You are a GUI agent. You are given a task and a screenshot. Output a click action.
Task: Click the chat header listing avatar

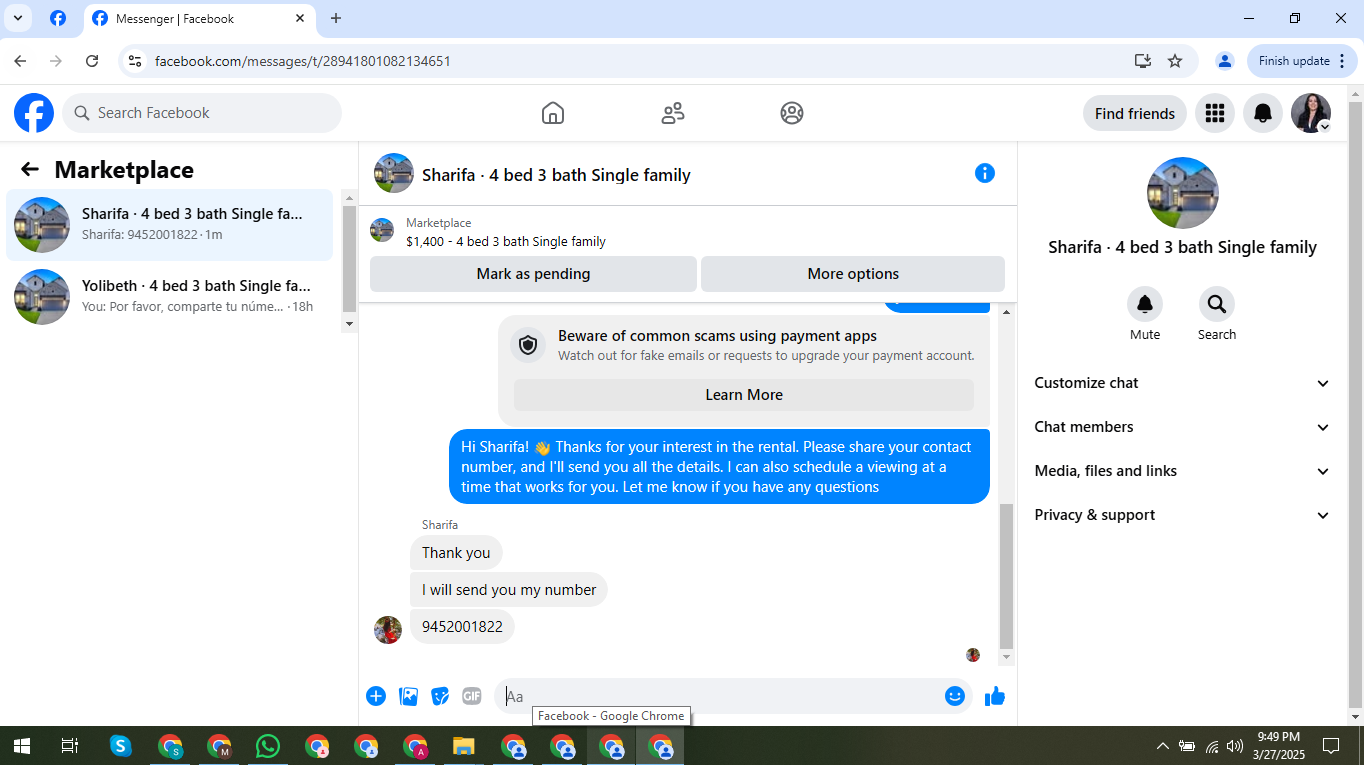394,173
